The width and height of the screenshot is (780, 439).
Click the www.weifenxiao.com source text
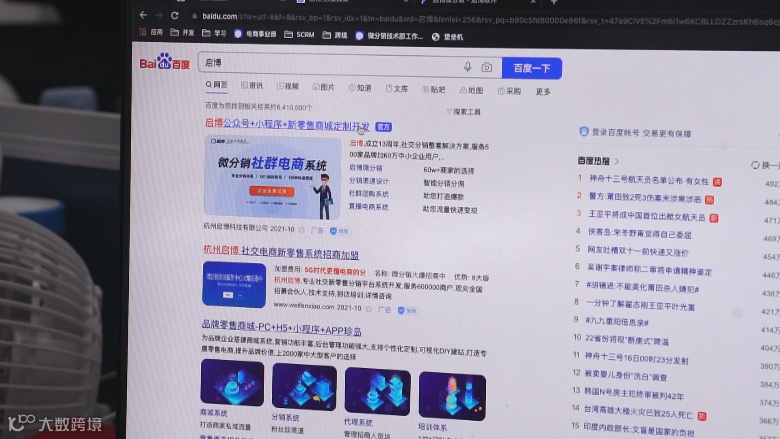point(304,305)
